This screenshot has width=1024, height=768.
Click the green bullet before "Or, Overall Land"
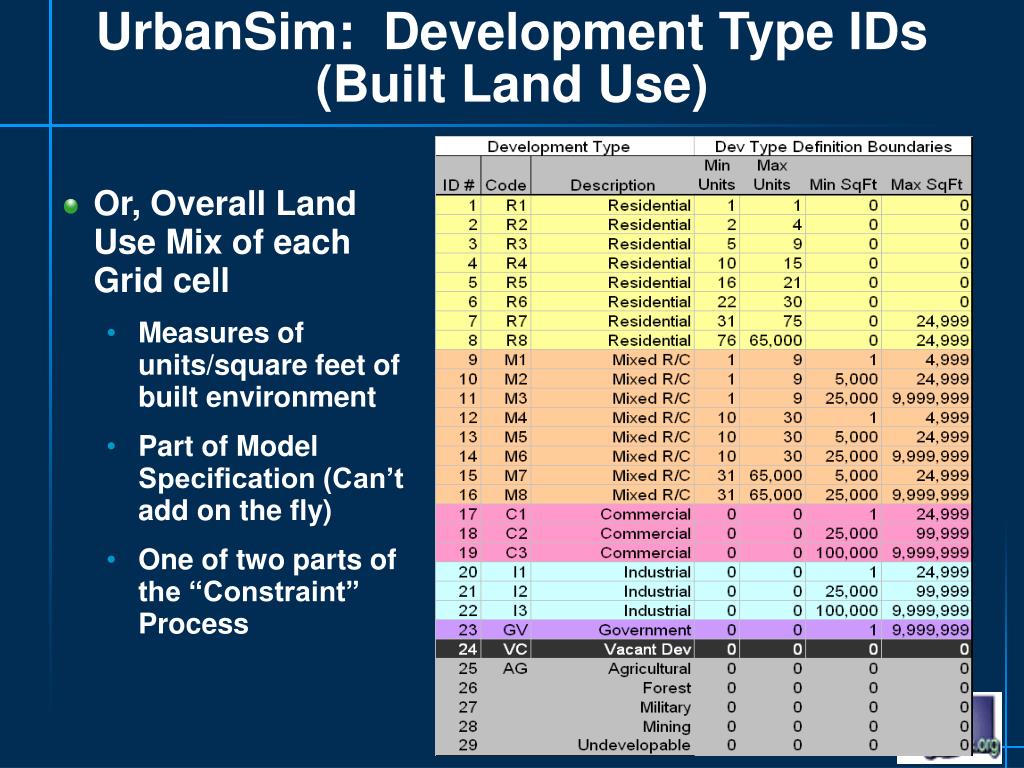tap(71, 206)
